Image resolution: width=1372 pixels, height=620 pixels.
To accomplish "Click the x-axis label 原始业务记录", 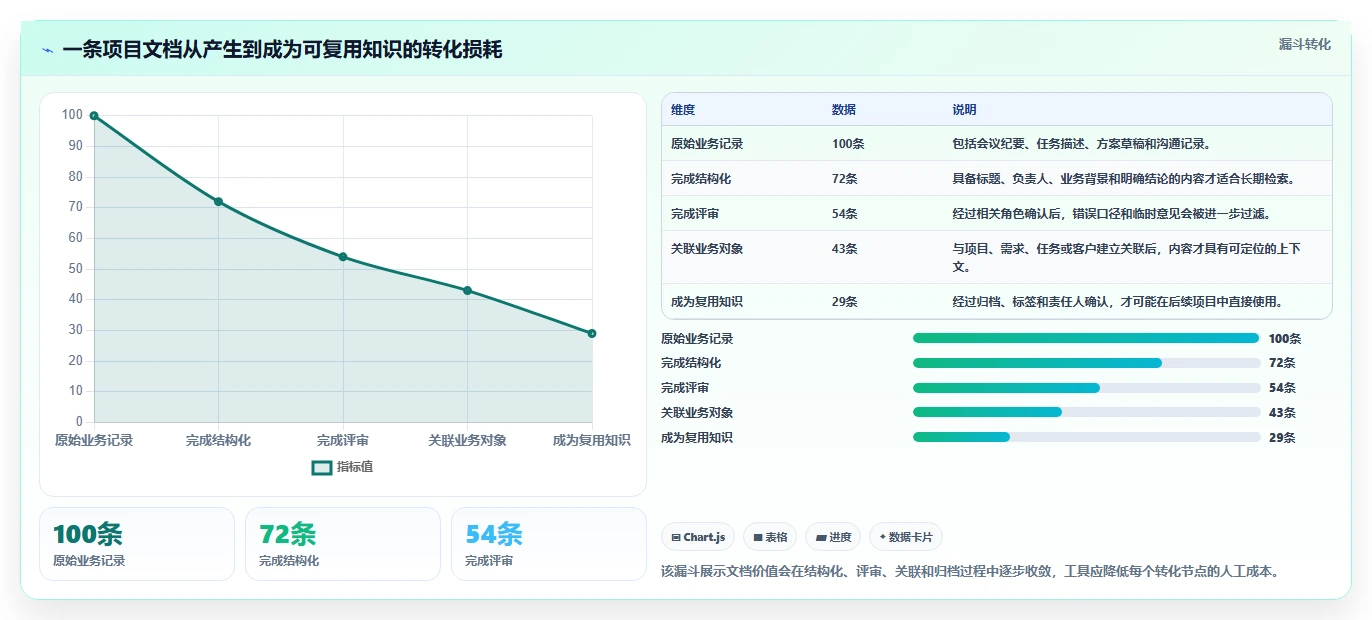I will (x=94, y=441).
